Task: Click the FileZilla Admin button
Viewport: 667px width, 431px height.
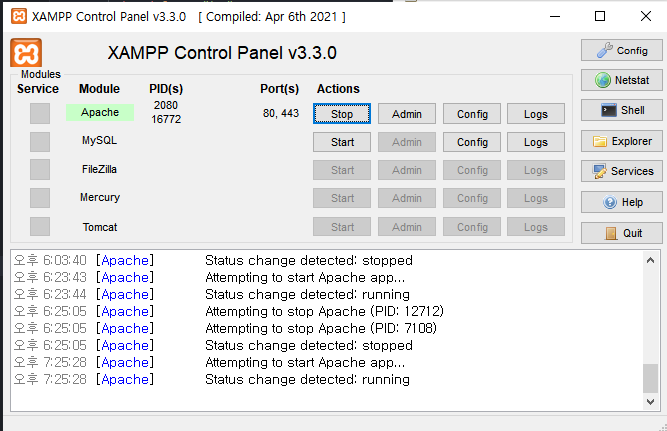Action: tap(407, 170)
